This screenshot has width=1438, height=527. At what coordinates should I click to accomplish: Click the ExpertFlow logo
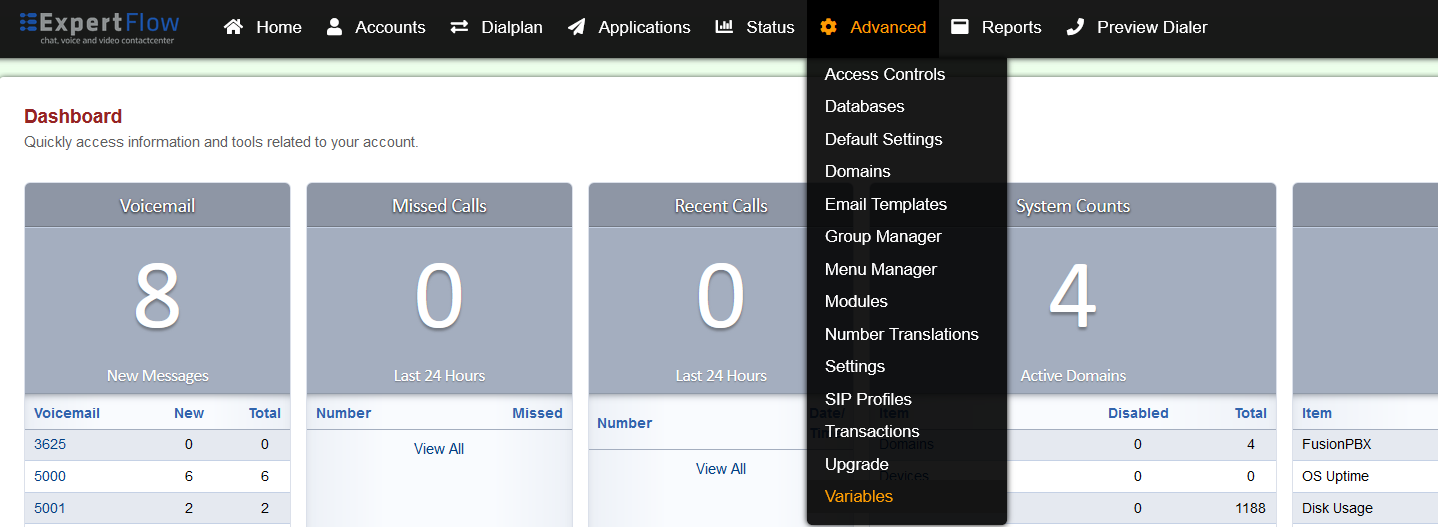pos(99,28)
